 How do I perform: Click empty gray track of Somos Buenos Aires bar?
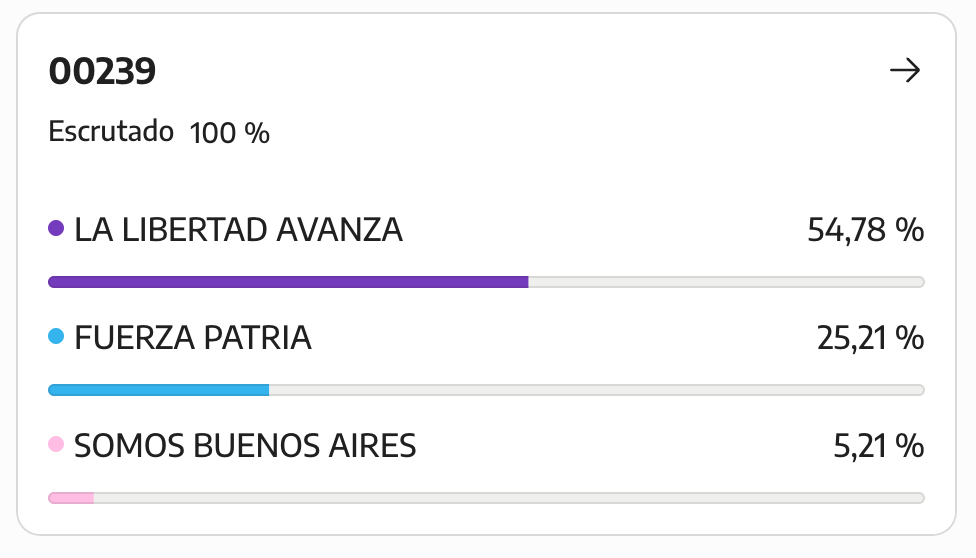[509, 498]
